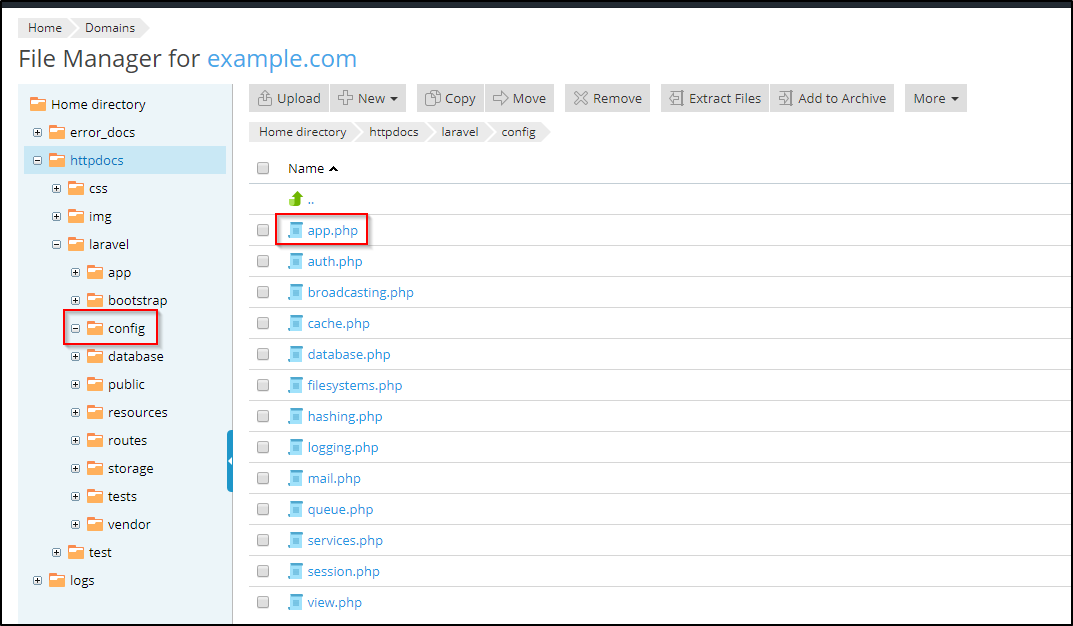Go to the Domains breadcrumb
Screen dimensions: 1073x626
tap(109, 28)
